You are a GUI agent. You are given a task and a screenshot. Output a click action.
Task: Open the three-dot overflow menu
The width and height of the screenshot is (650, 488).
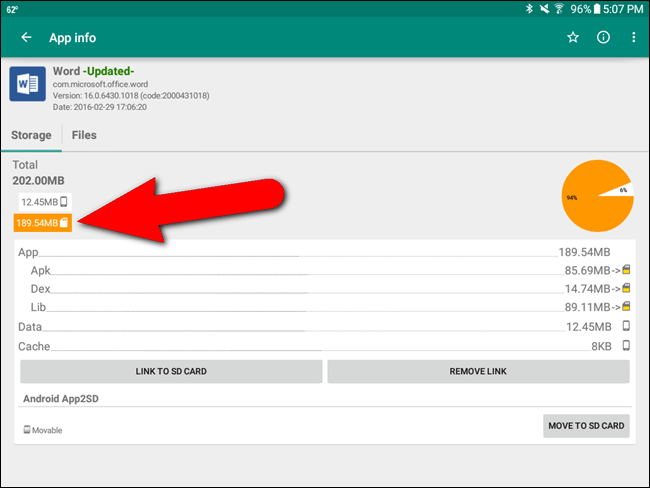pyautogui.click(x=633, y=37)
